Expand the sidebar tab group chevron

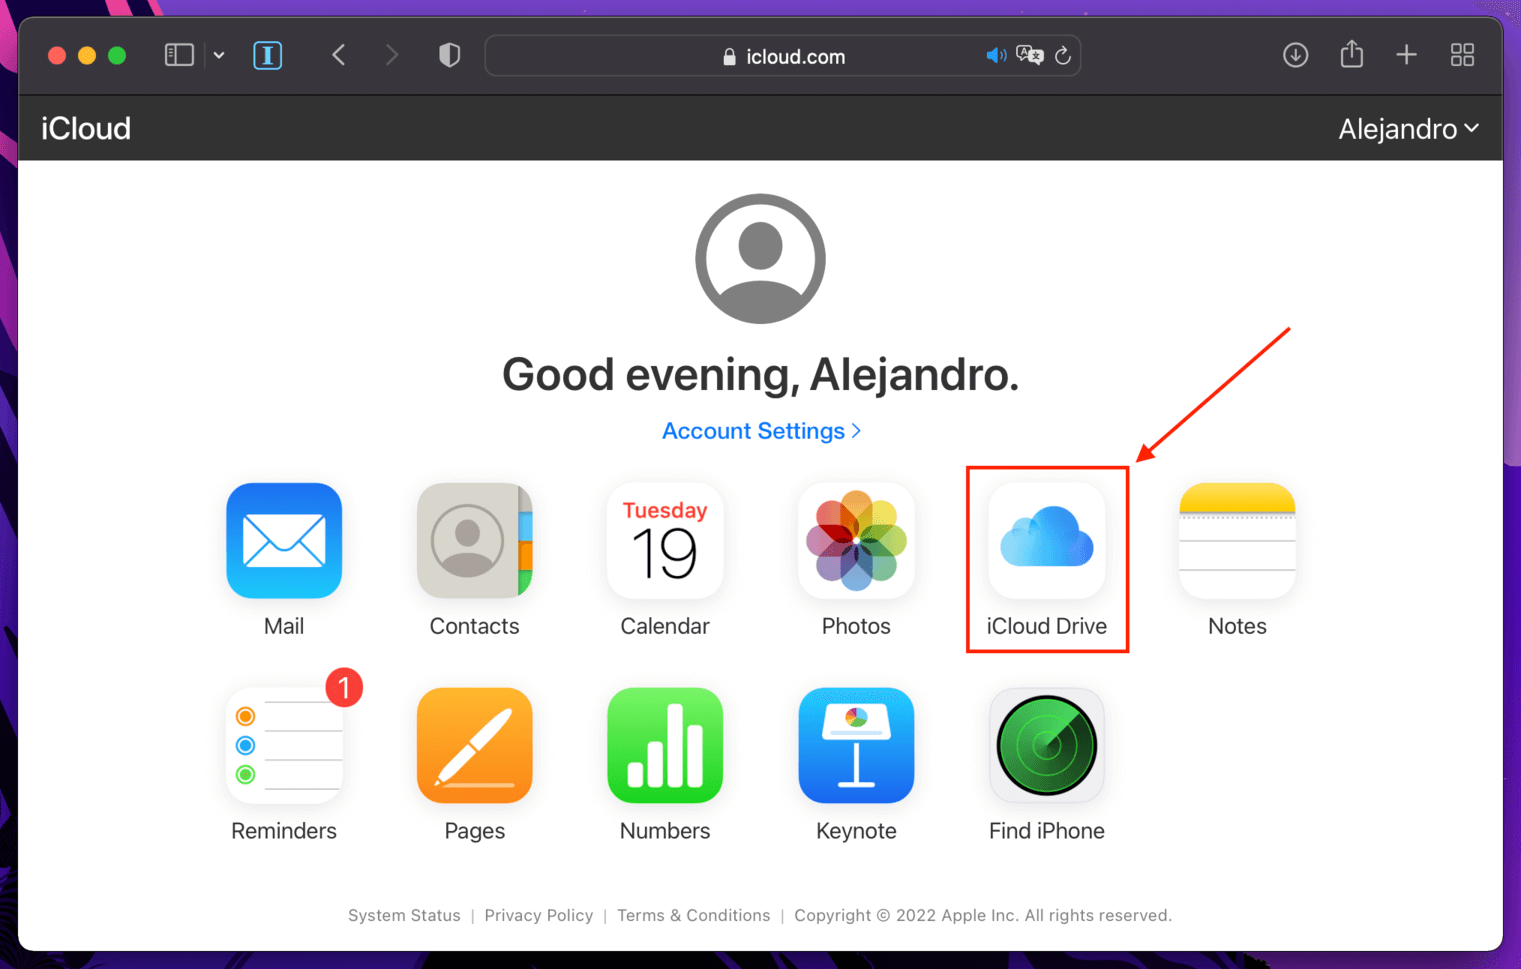[219, 55]
